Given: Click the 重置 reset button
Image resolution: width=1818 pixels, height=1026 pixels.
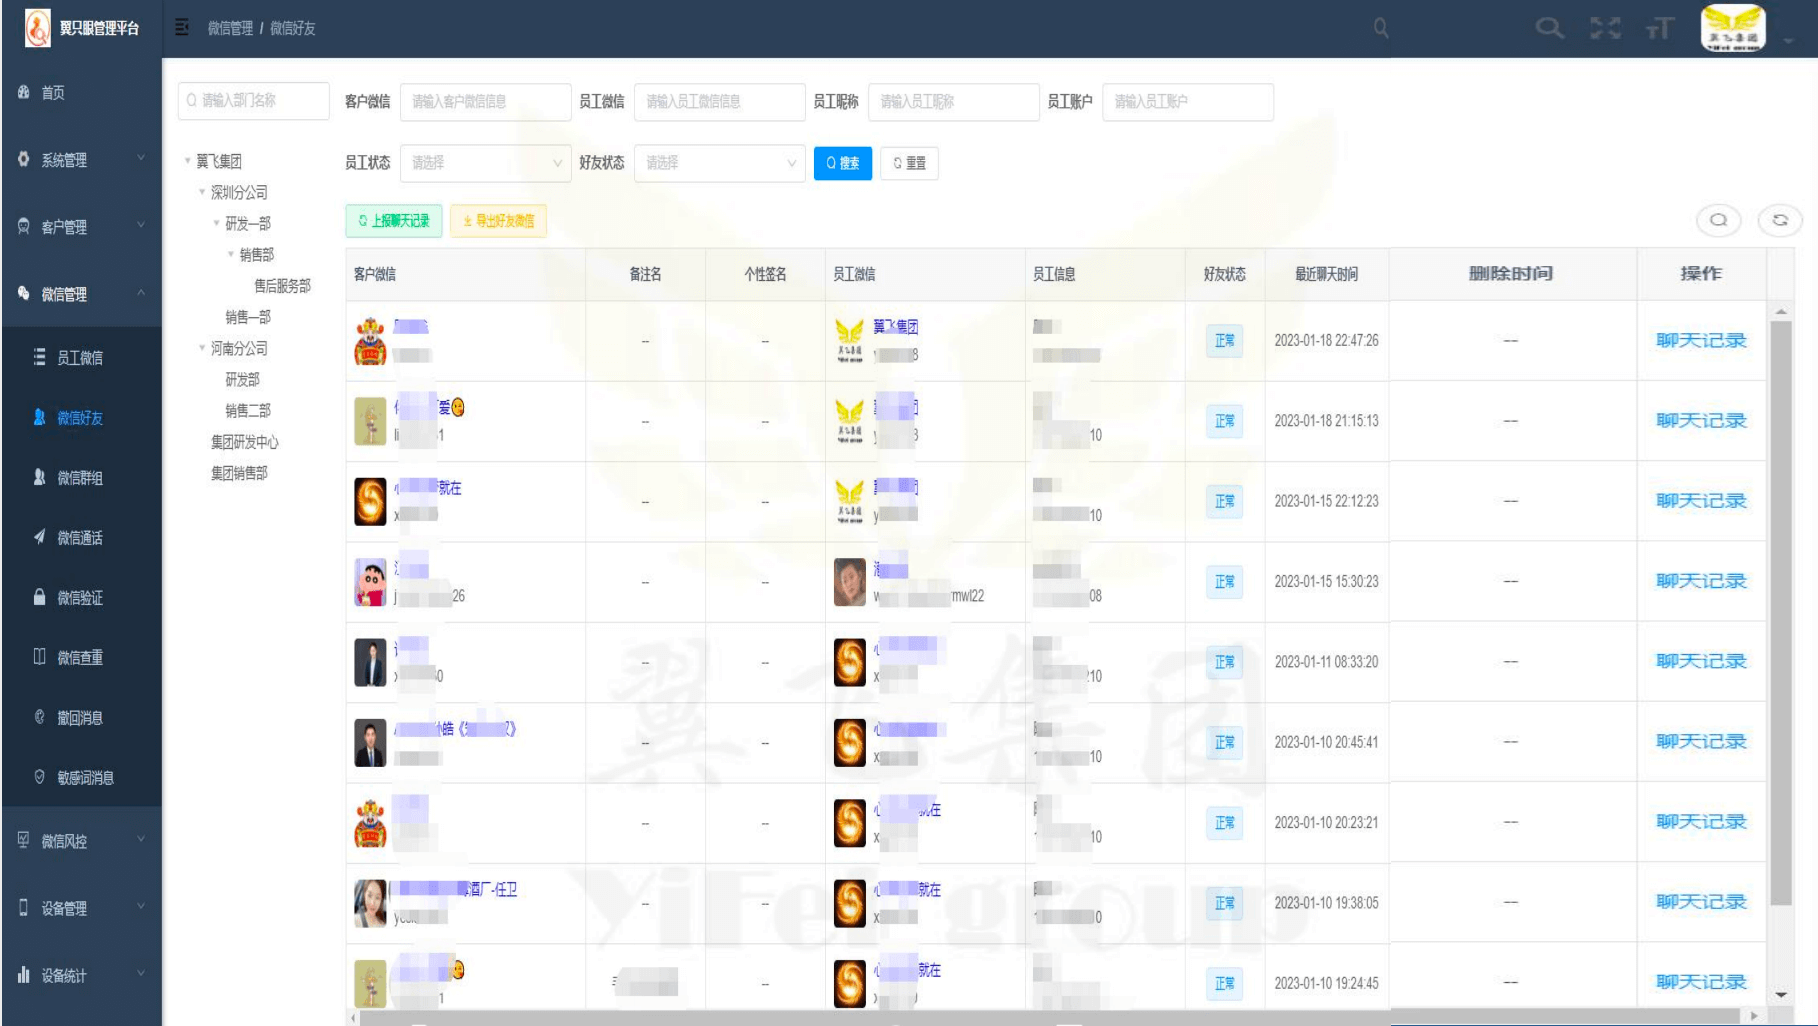Looking at the screenshot, I should click(x=909, y=163).
